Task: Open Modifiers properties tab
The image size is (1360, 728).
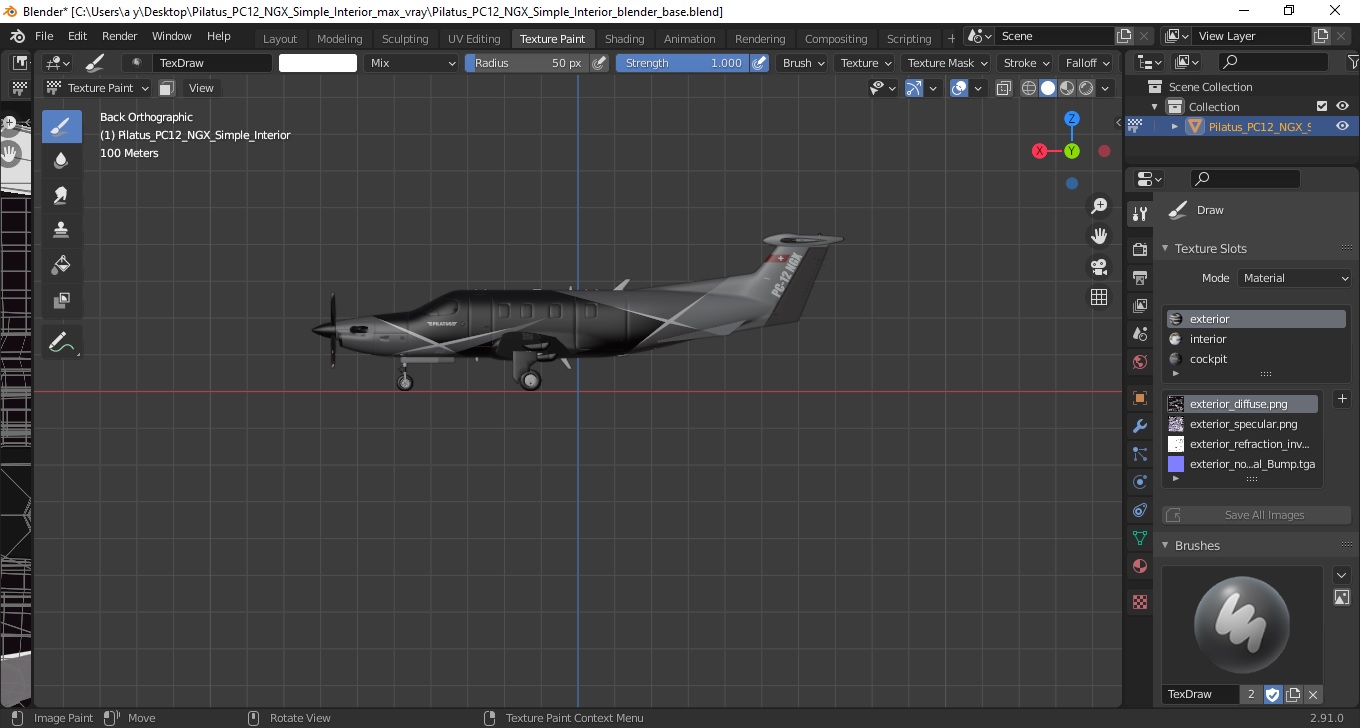Action: pyautogui.click(x=1139, y=426)
